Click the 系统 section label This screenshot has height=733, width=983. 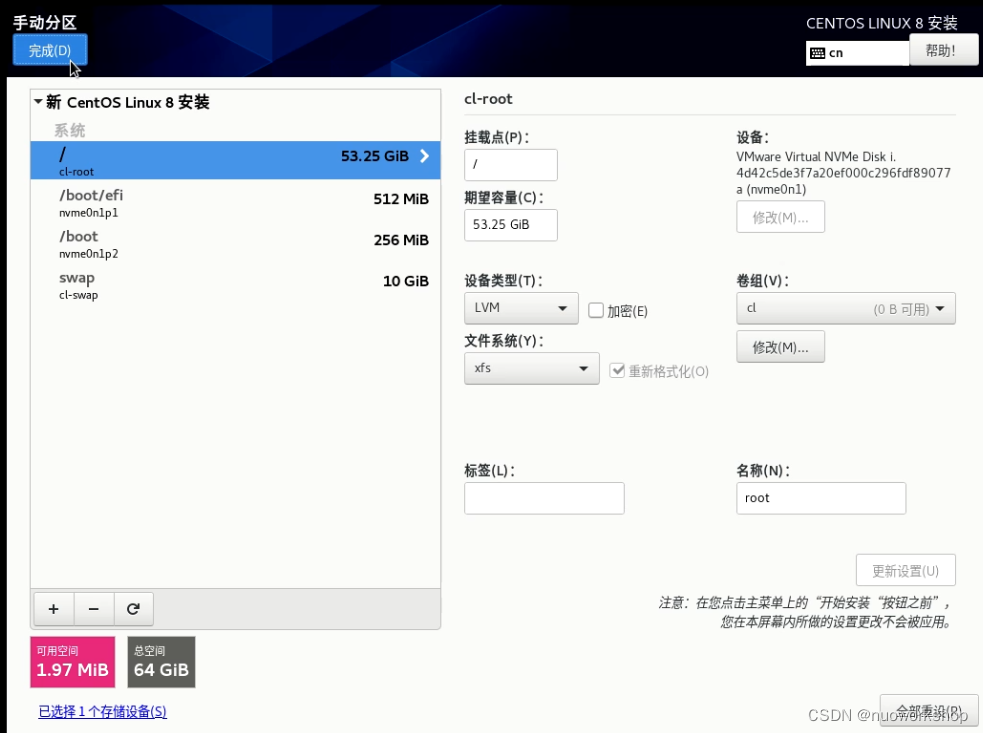(70, 130)
